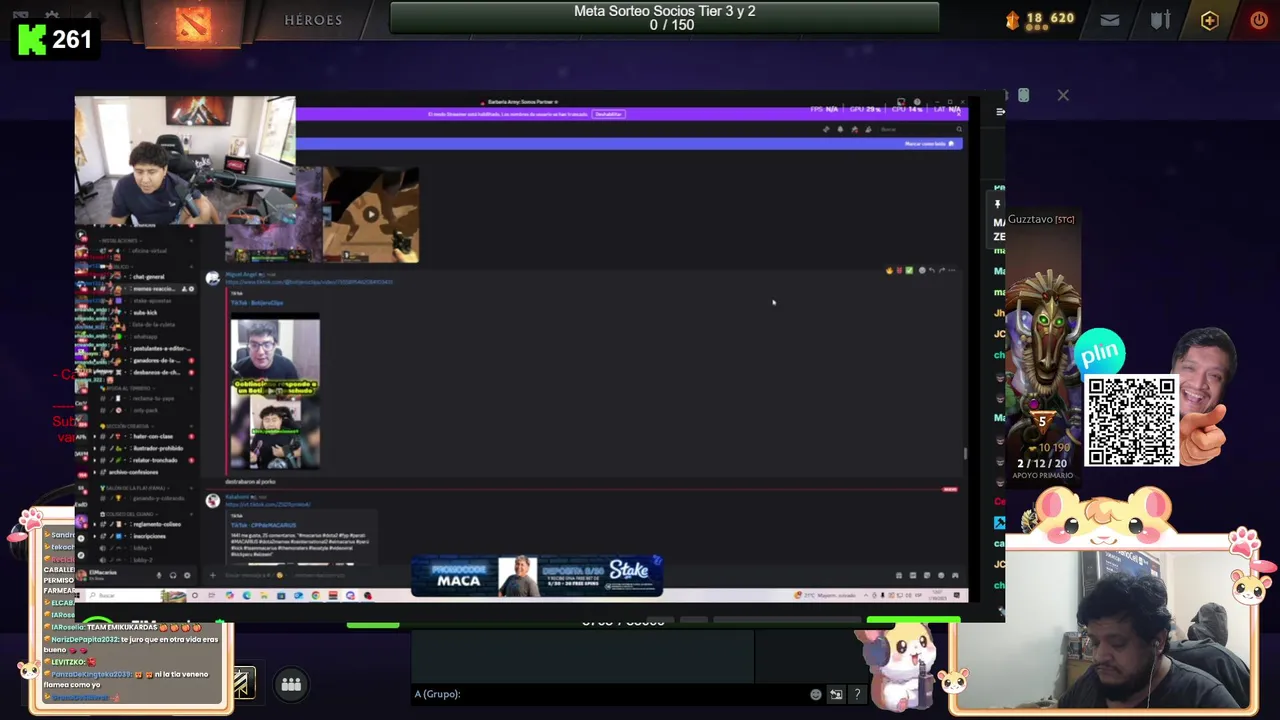Click add reaction smiley on message
Viewport: 1280px width, 720px height.
[x=922, y=270]
